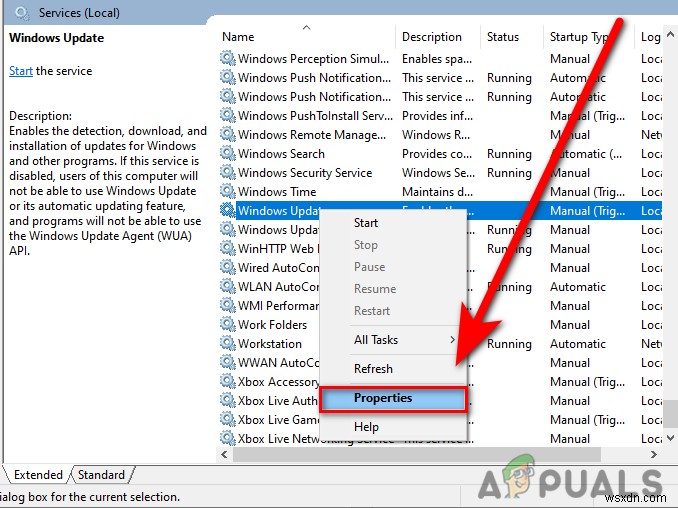Select the Windows Search service name
This screenshot has width=678, height=508.
[x=281, y=153]
